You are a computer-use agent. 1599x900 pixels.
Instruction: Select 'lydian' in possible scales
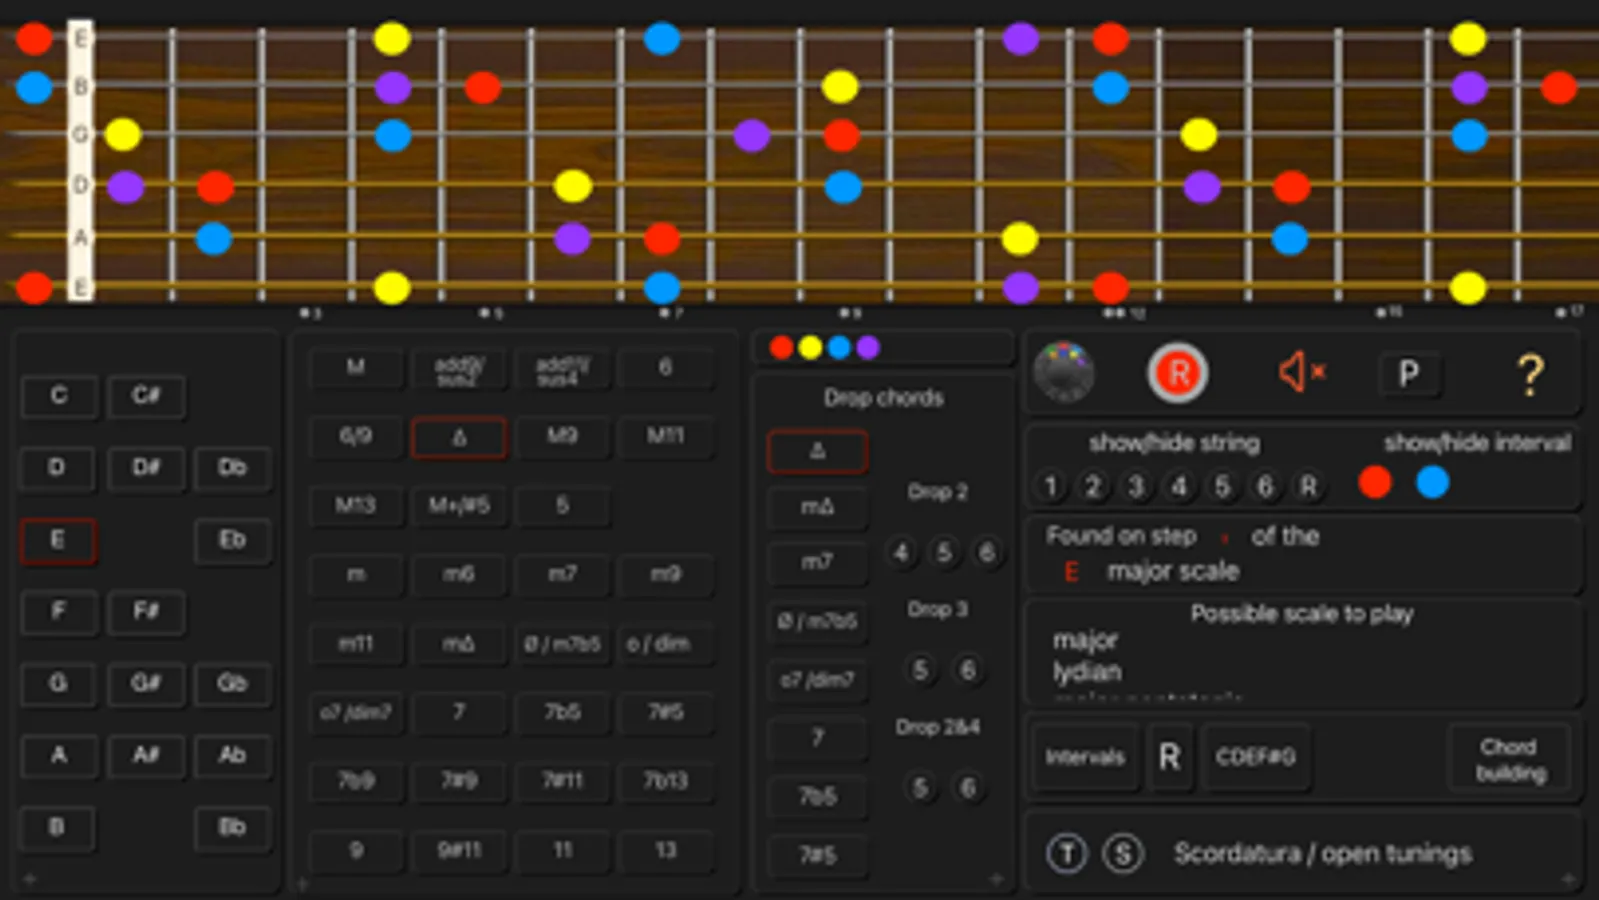click(1087, 672)
